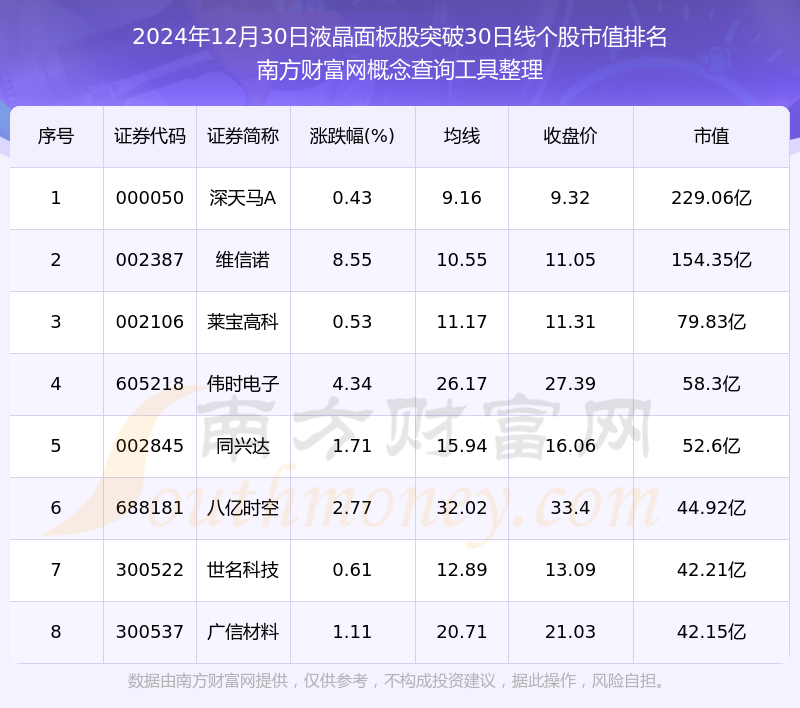Click market value 42.21亿
Screen dimensions: 800x708
(x=711, y=570)
